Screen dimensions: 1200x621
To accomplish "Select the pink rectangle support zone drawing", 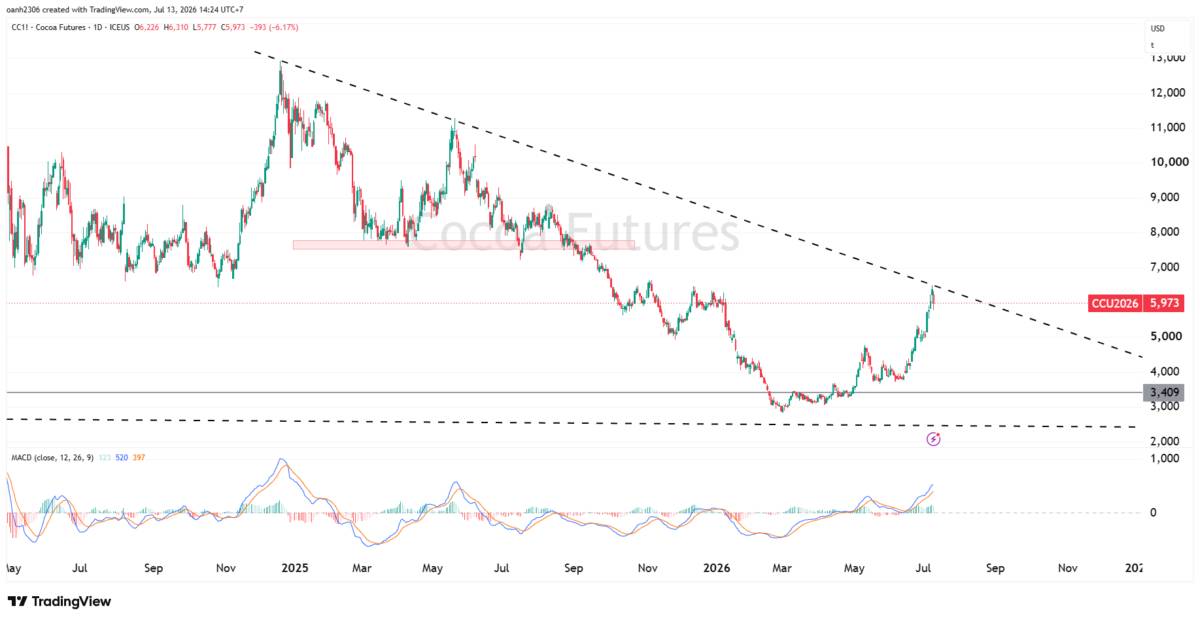I will coord(463,244).
